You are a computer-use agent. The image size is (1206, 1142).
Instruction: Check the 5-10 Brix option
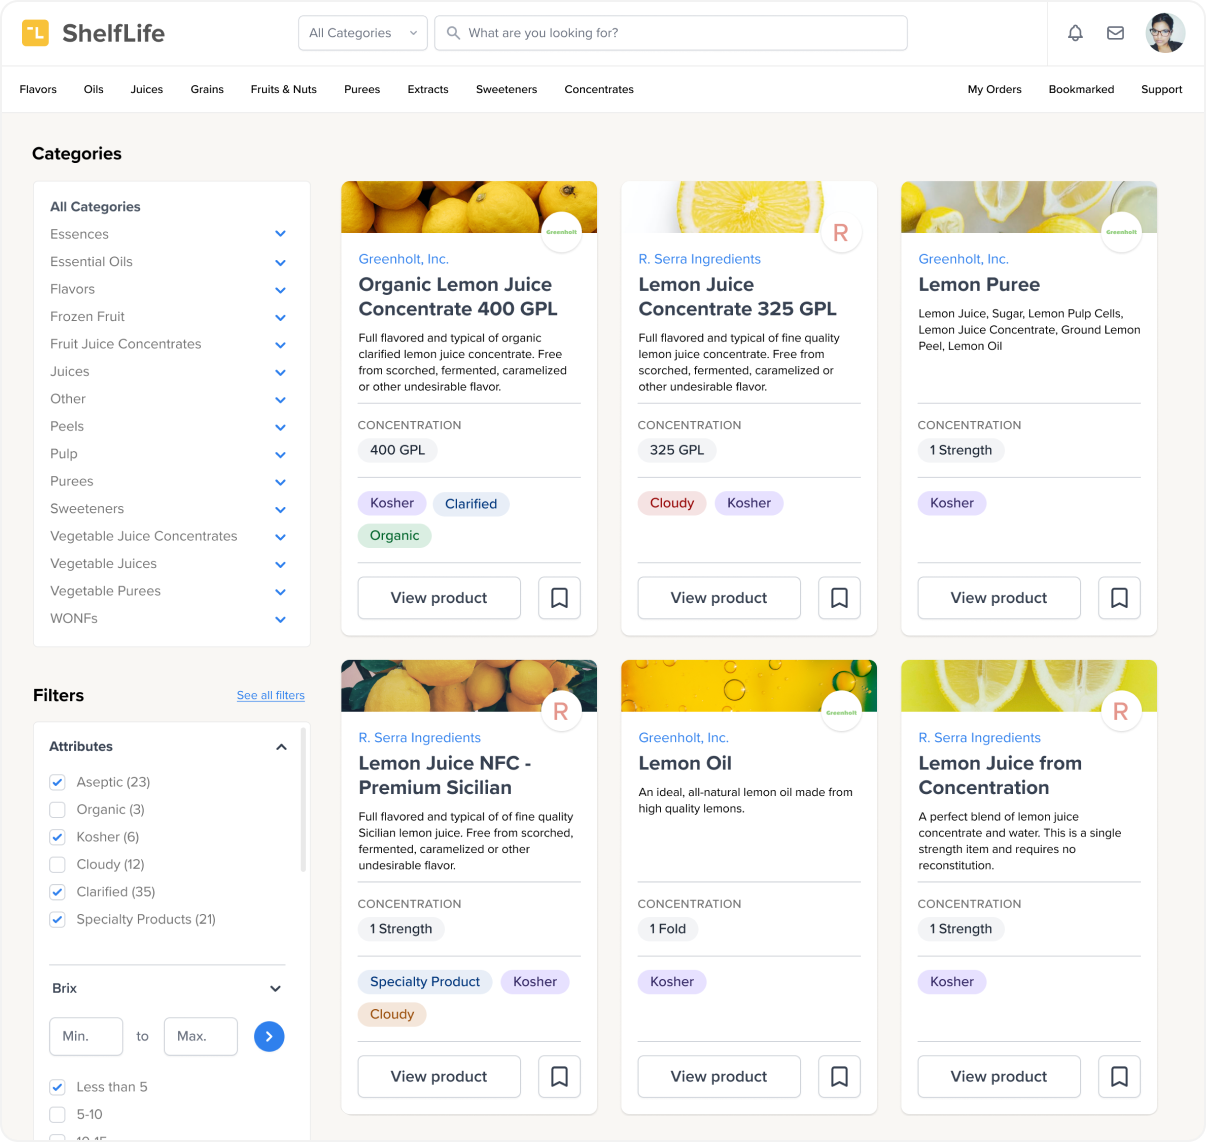point(57,1114)
